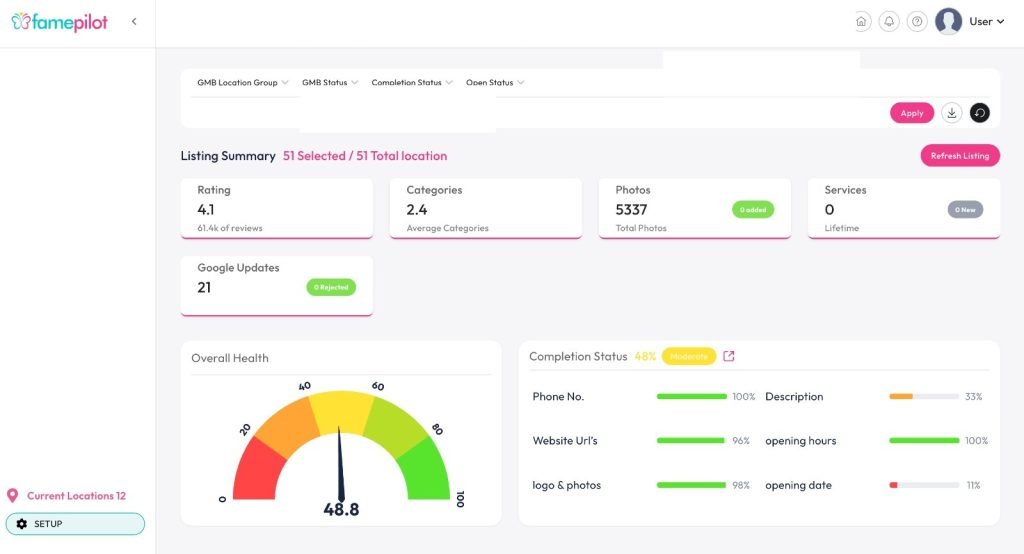Collapse the sidebar with the chevron arrow
Image resolution: width=1024 pixels, height=554 pixels.
tap(134, 22)
